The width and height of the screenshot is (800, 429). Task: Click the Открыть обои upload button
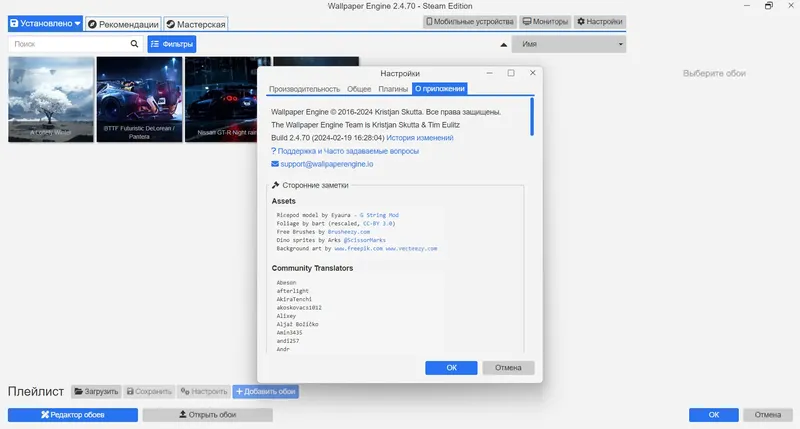[208, 415]
